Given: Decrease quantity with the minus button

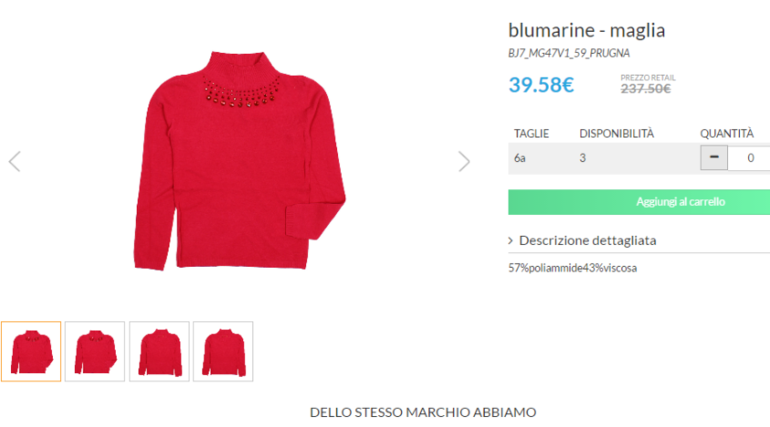Looking at the screenshot, I should coord(714,158).
